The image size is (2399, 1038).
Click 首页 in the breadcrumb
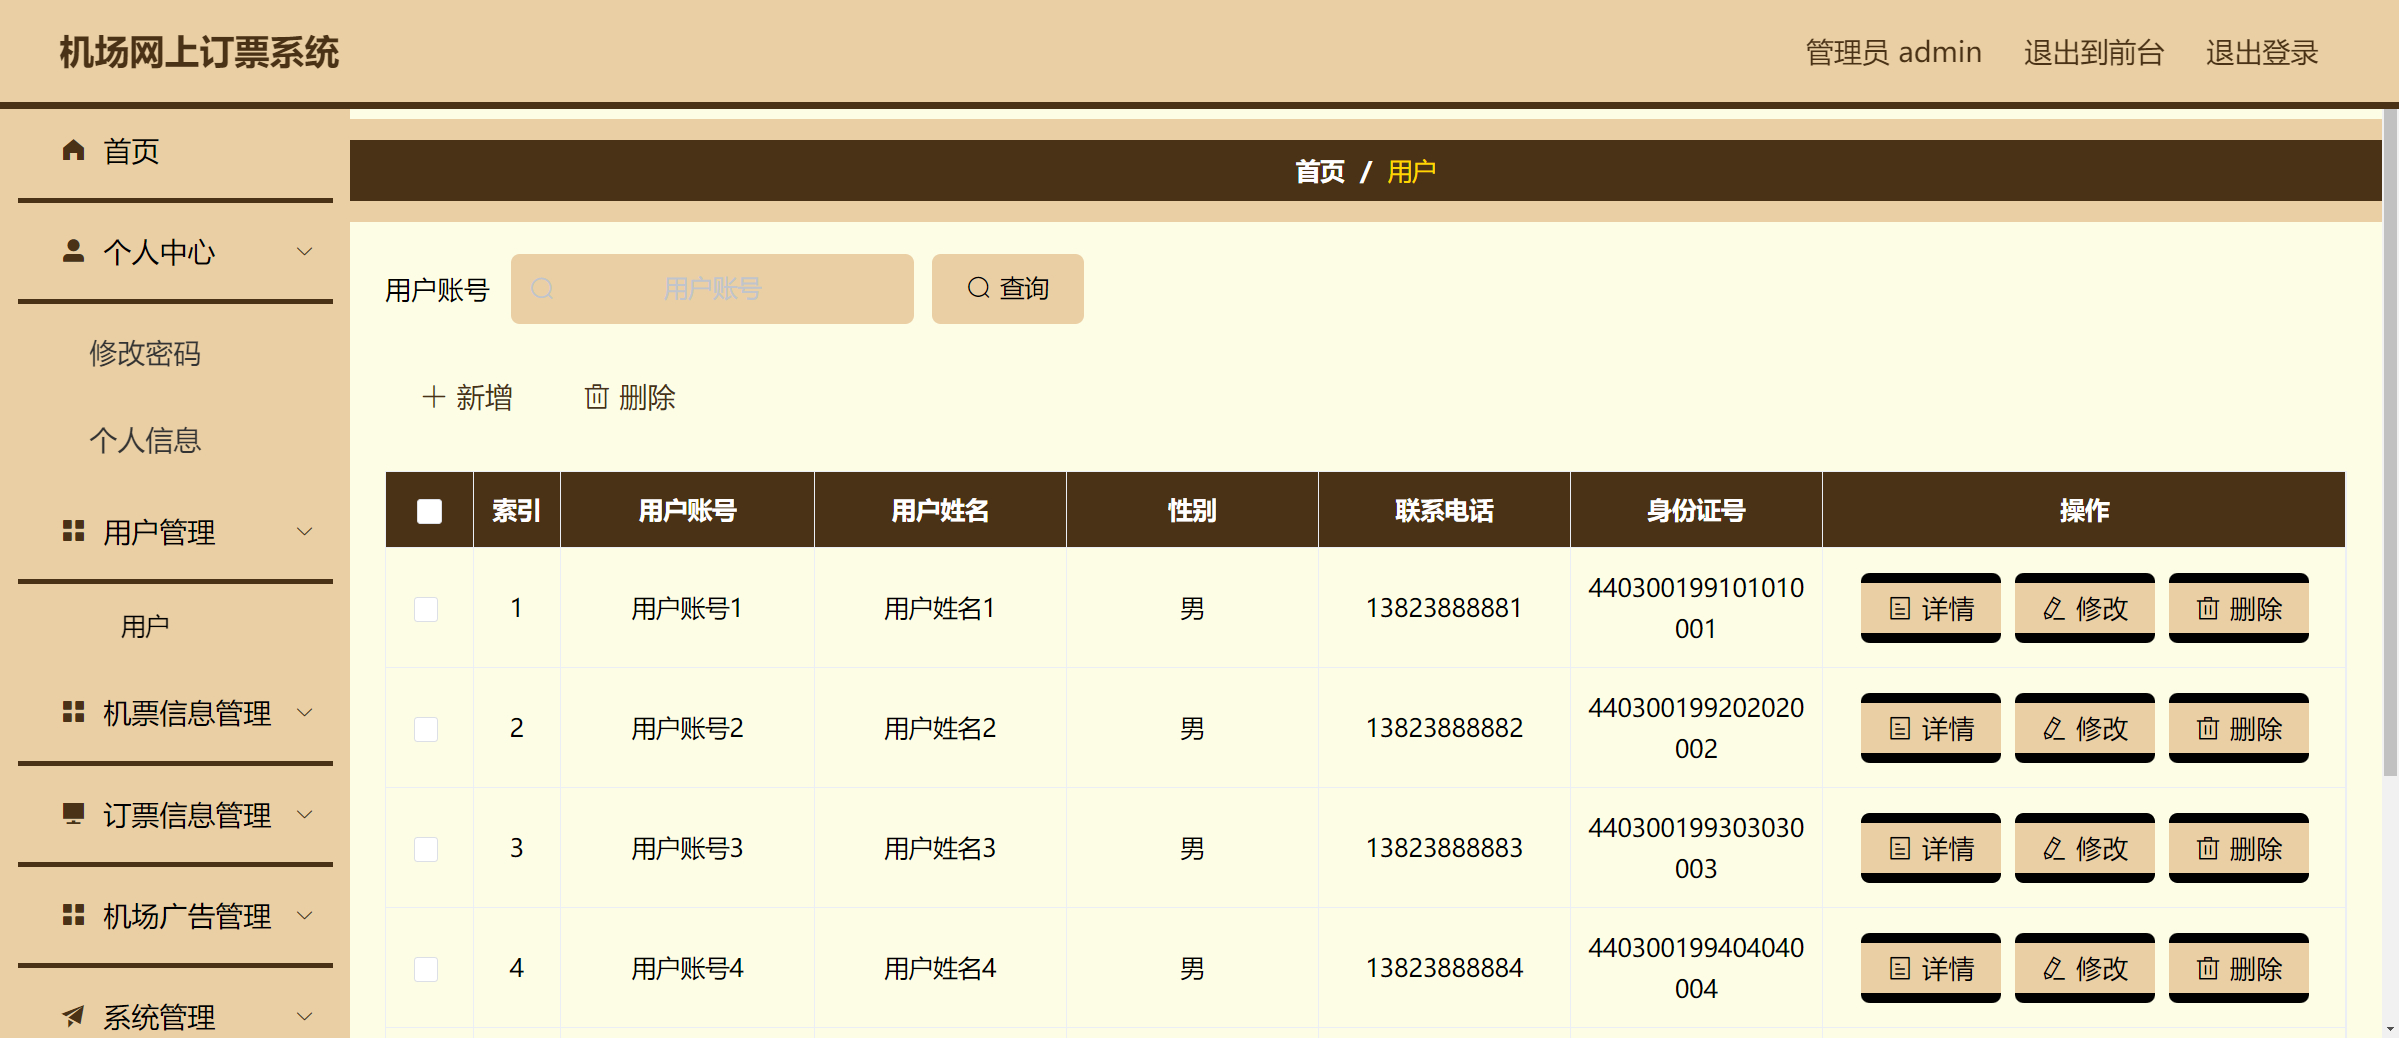point(1320,172)
